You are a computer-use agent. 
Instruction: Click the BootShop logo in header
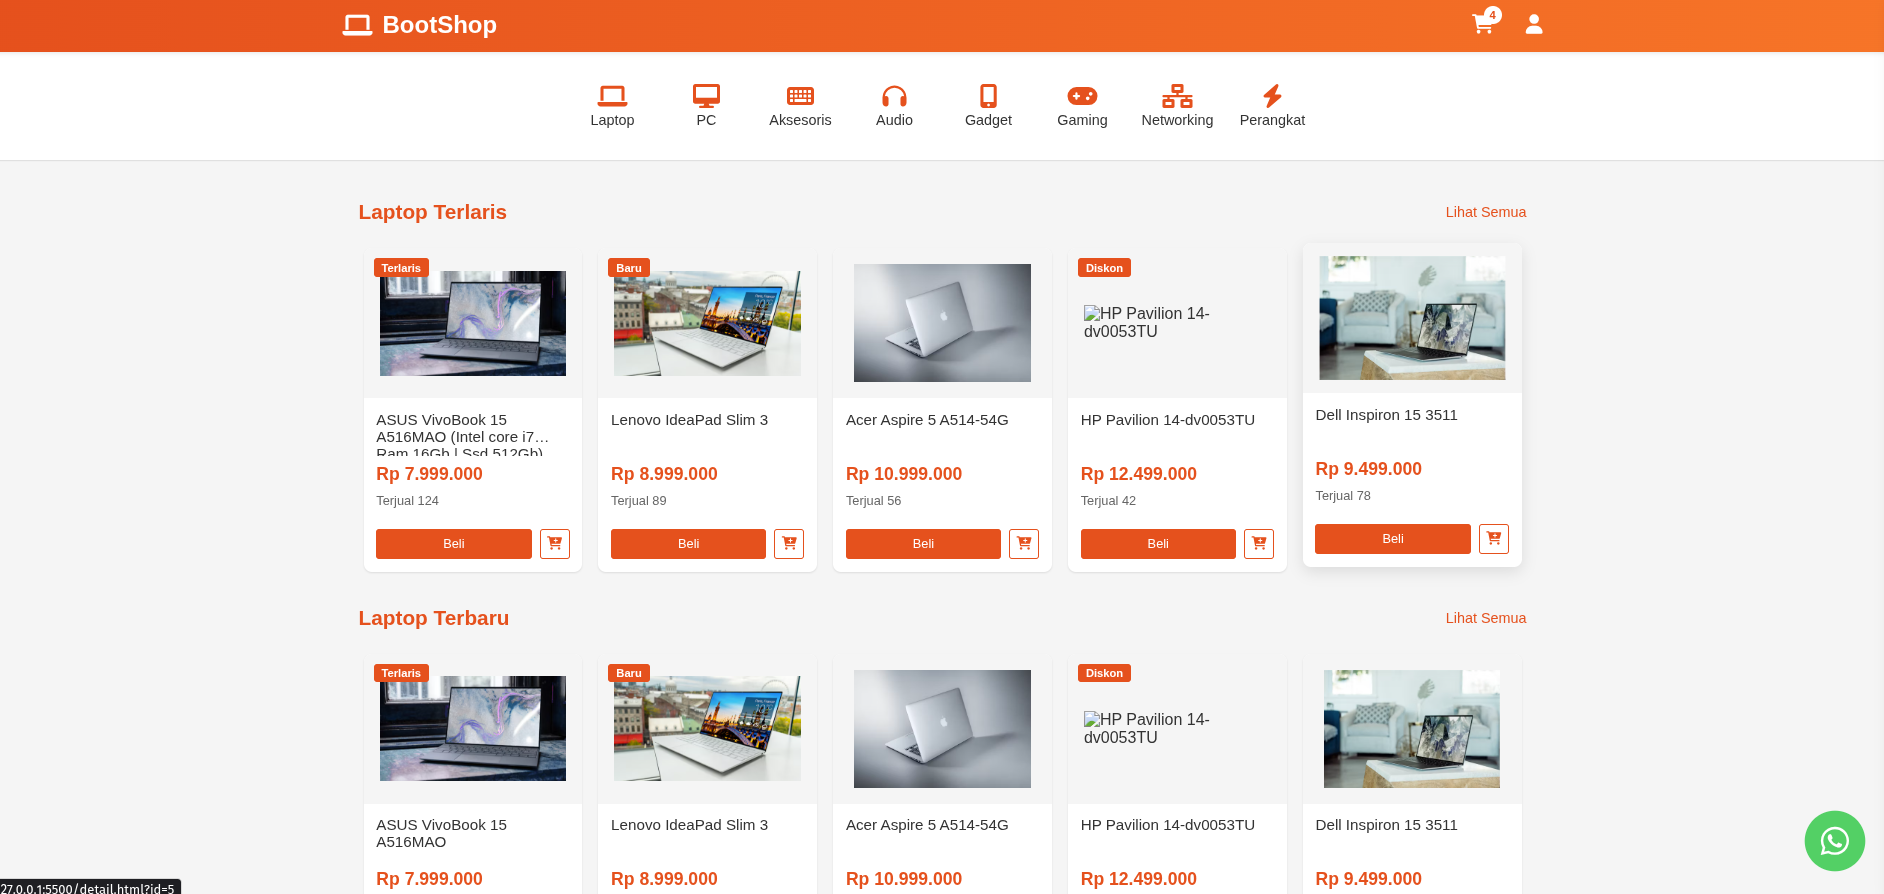point(420,25)
